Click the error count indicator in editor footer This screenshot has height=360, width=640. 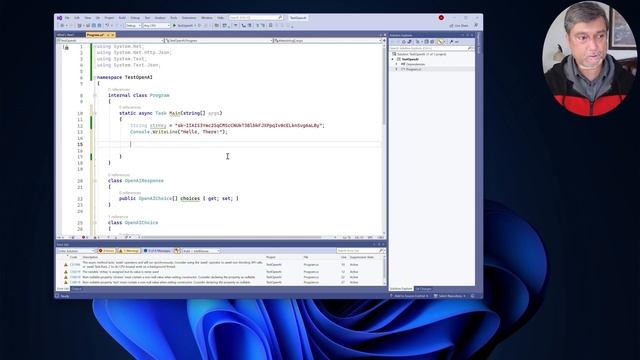tap(84, 237)
